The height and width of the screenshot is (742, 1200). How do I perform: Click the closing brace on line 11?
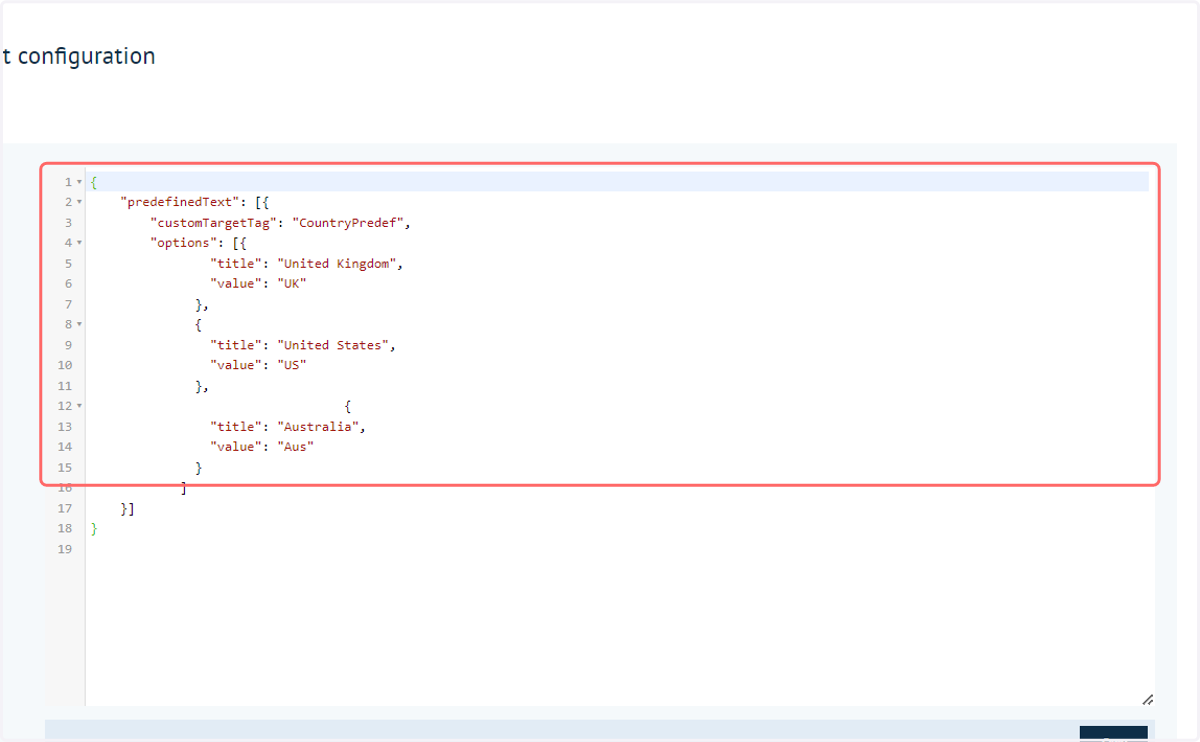pos(199,386)
